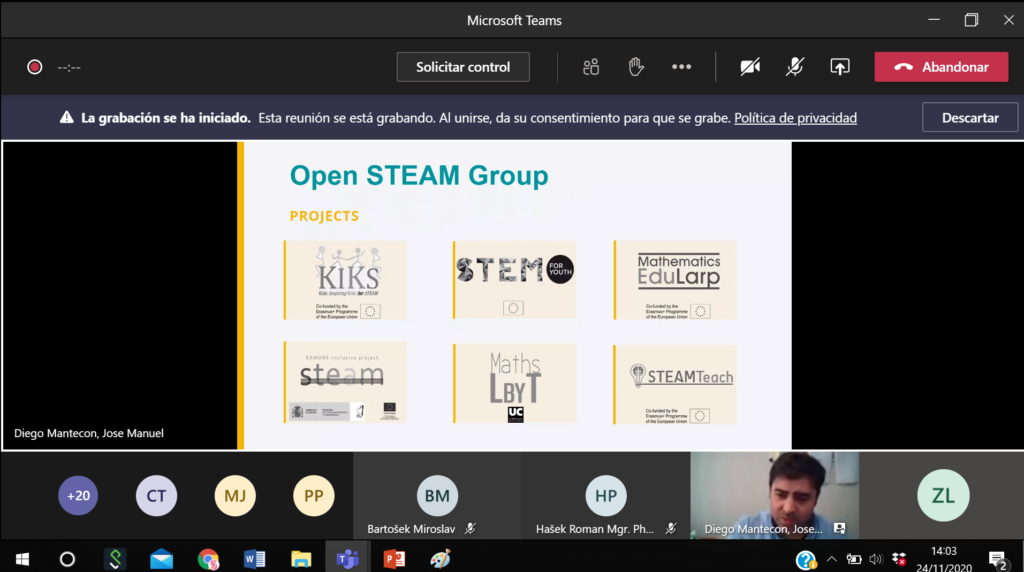Click Hašek Roman muted mic icon
This screenshot has width=1024, height=572.
coord(671,529)
